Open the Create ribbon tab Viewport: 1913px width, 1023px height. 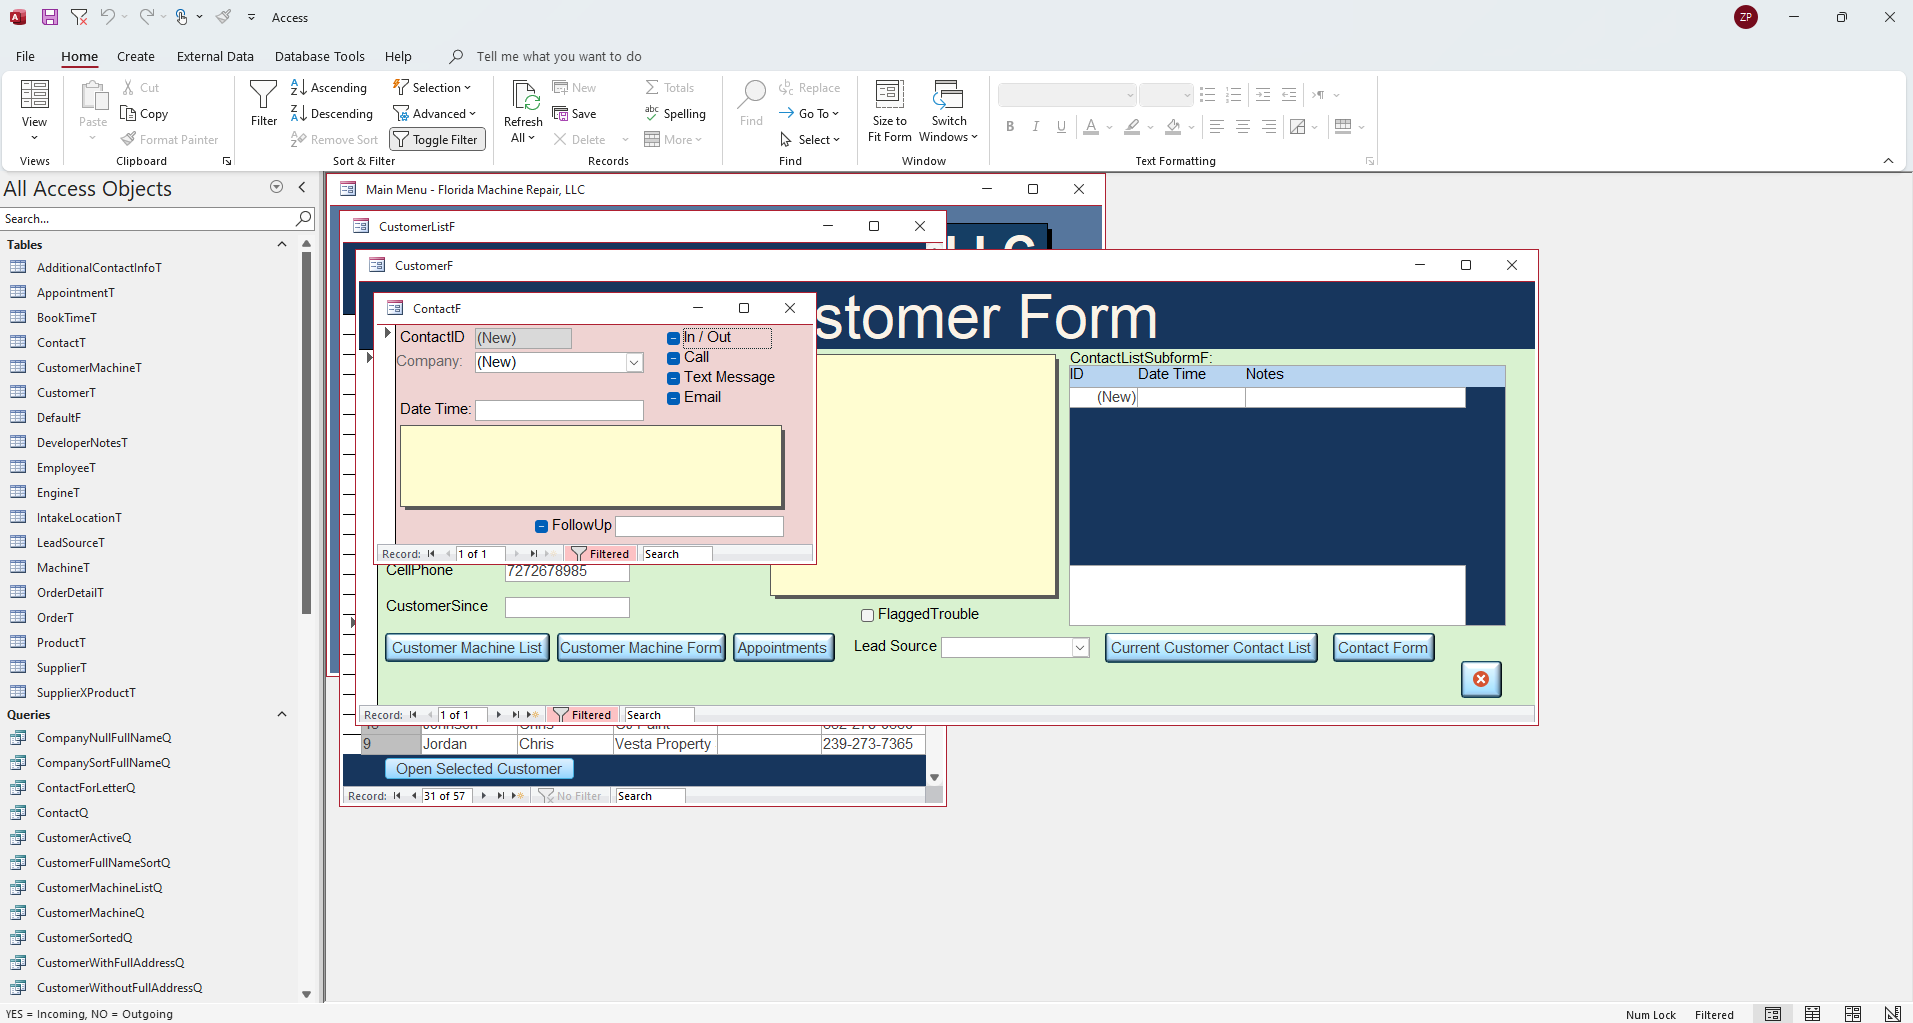pos(135,57)
